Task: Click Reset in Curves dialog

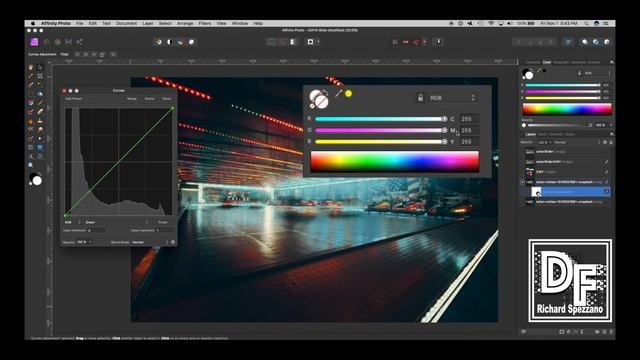Action: (167, 99)
